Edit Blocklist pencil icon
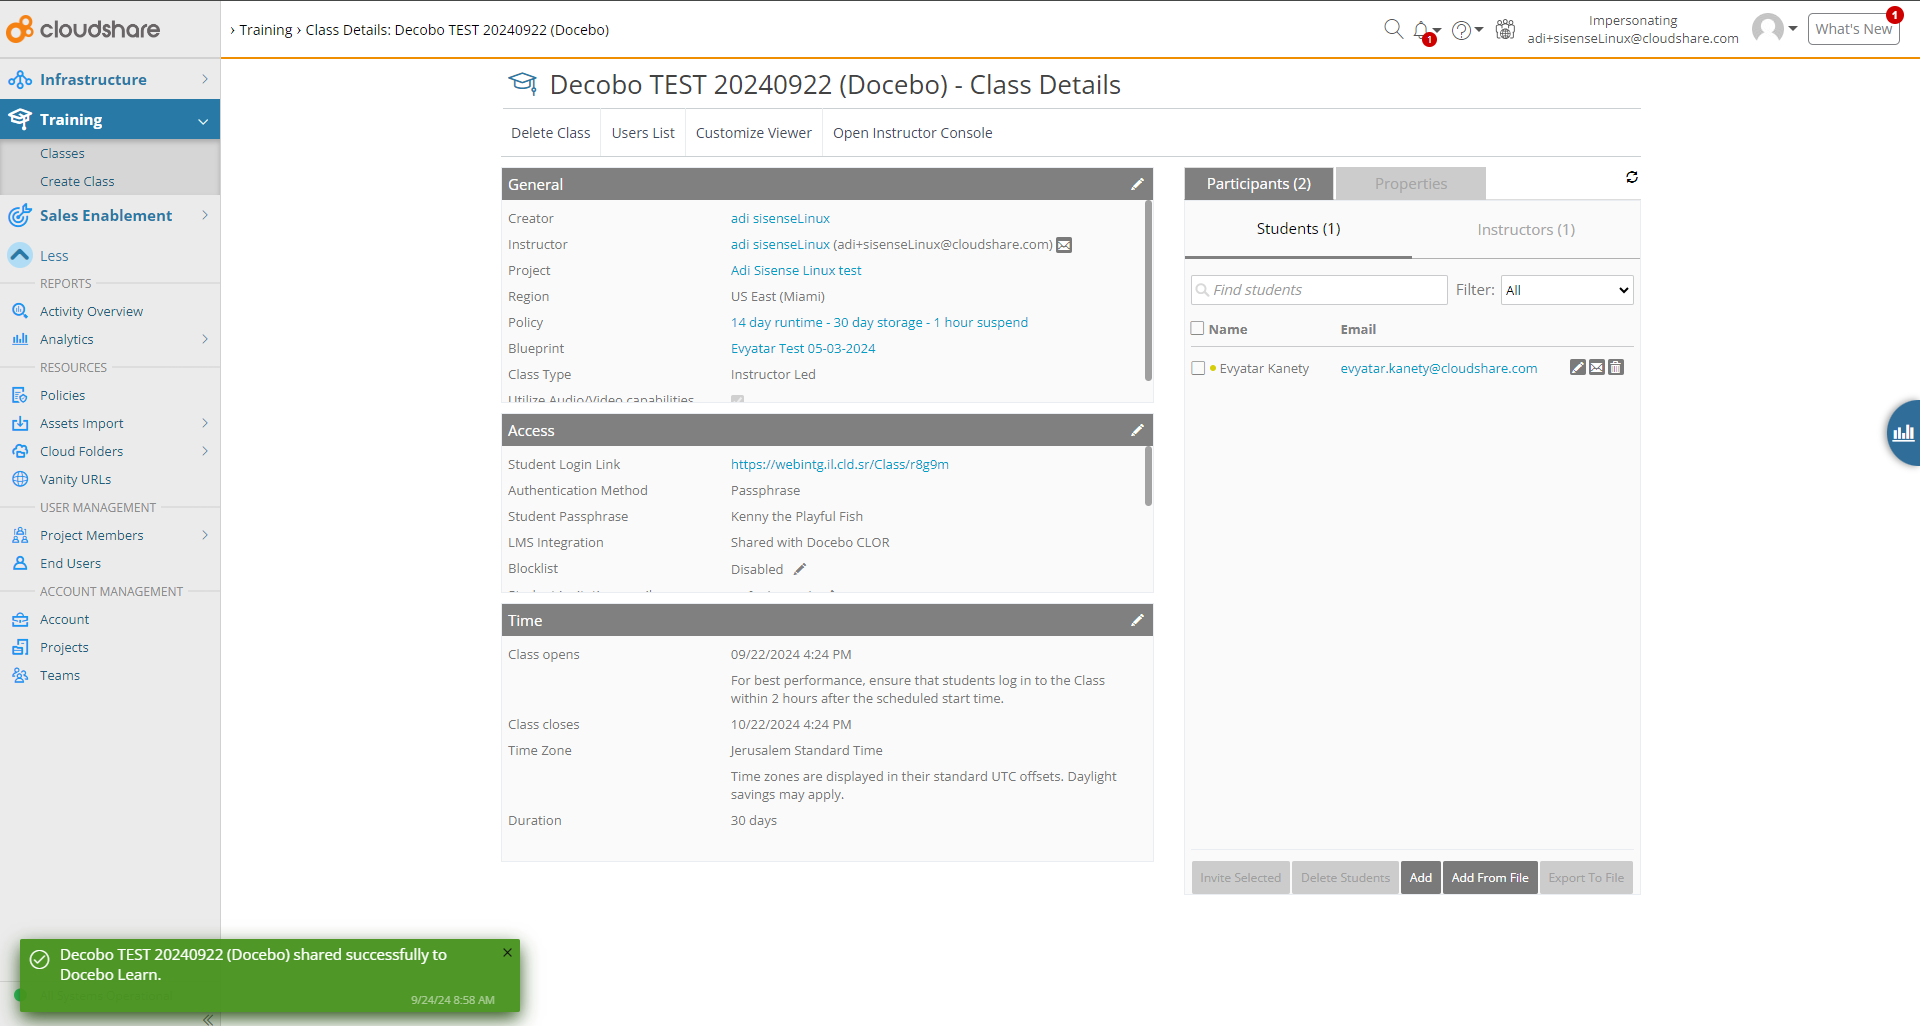The image size is (1920, 1026). point(800,569)
